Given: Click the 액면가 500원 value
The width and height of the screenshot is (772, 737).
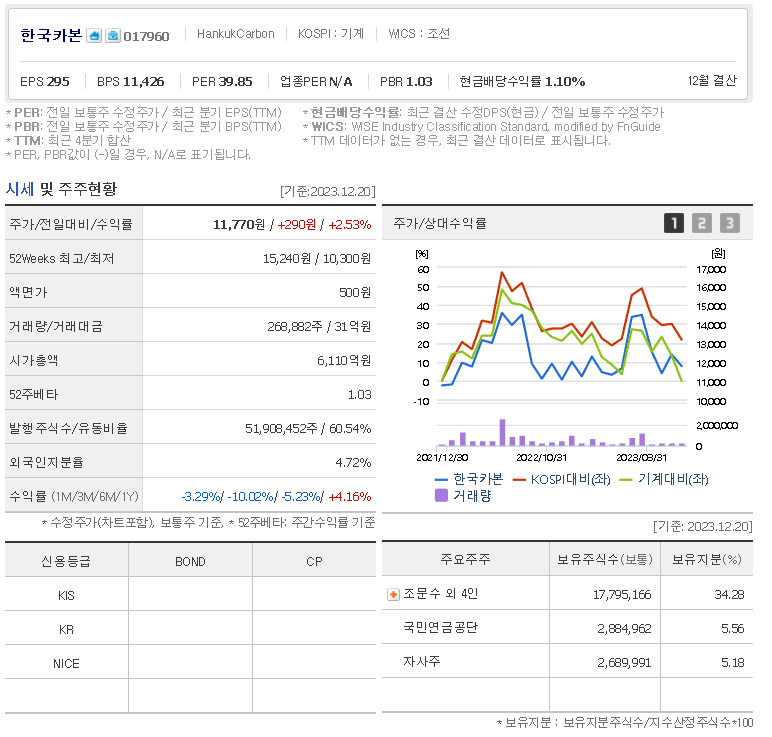Looking at the screenshot, I should click(355, 293).
